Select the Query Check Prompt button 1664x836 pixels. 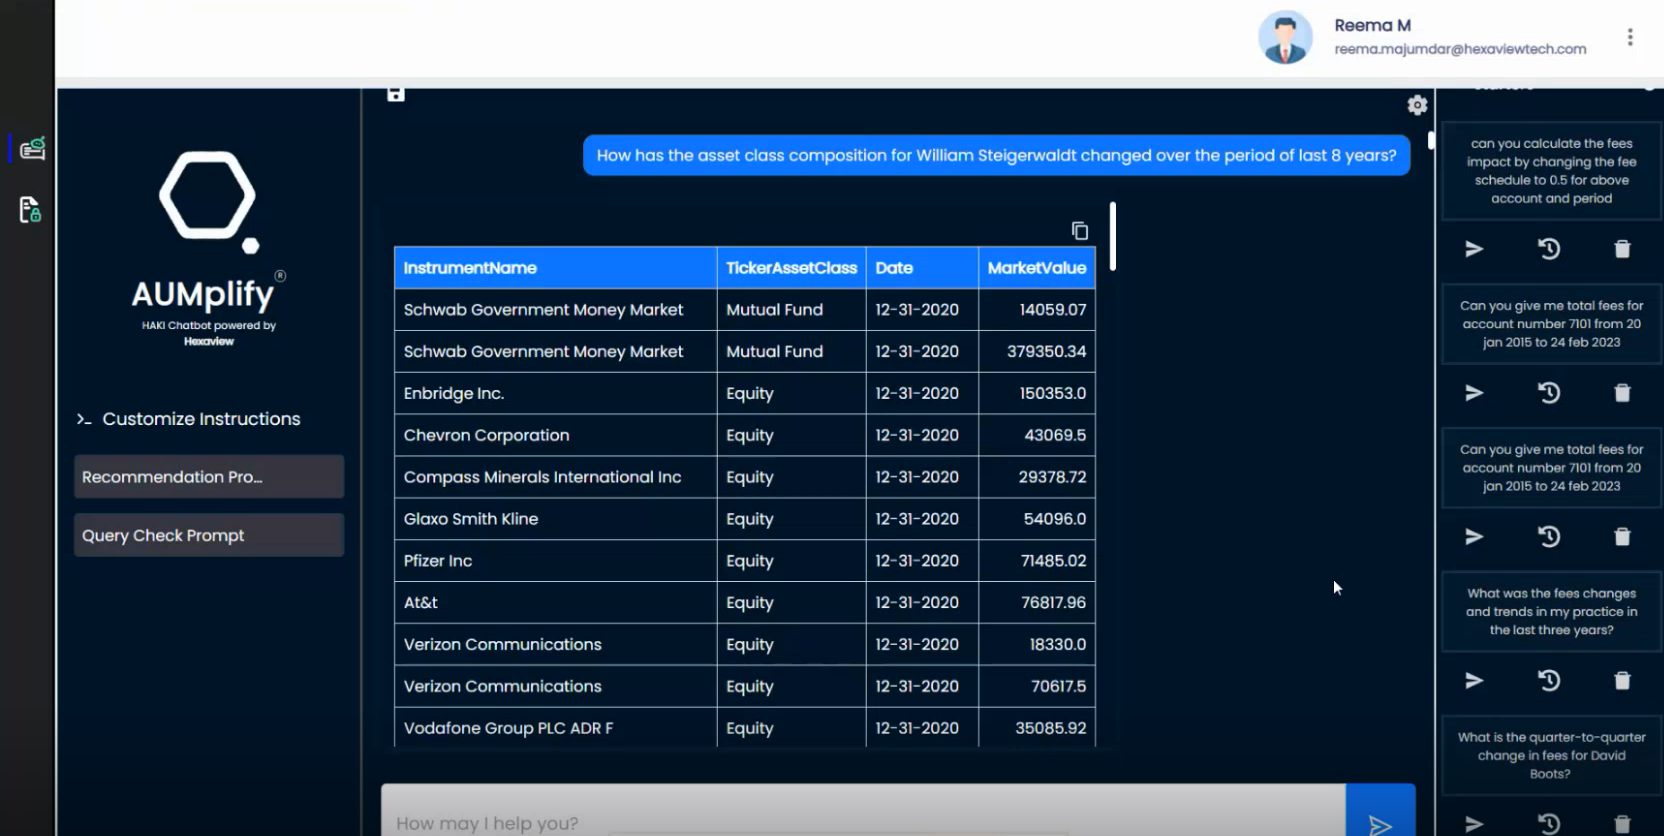point(208,535)
